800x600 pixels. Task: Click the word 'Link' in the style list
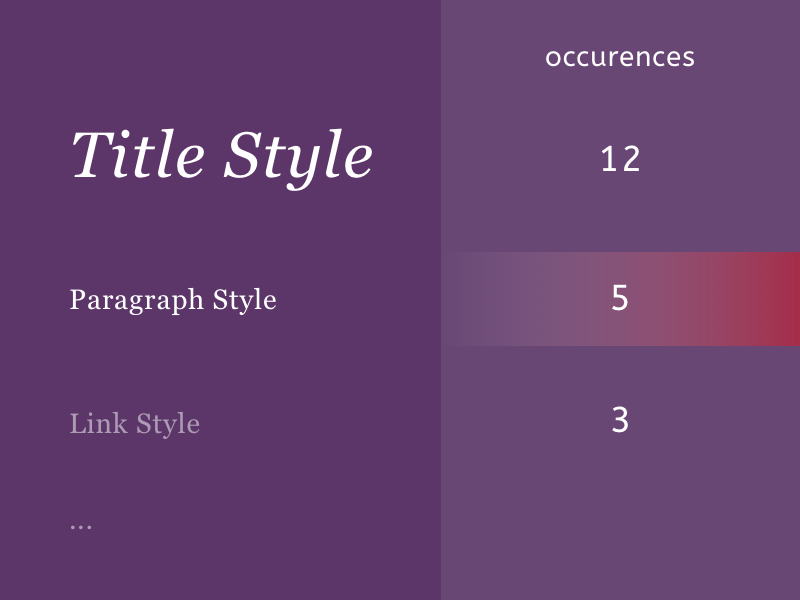click(x=98, y=423)
